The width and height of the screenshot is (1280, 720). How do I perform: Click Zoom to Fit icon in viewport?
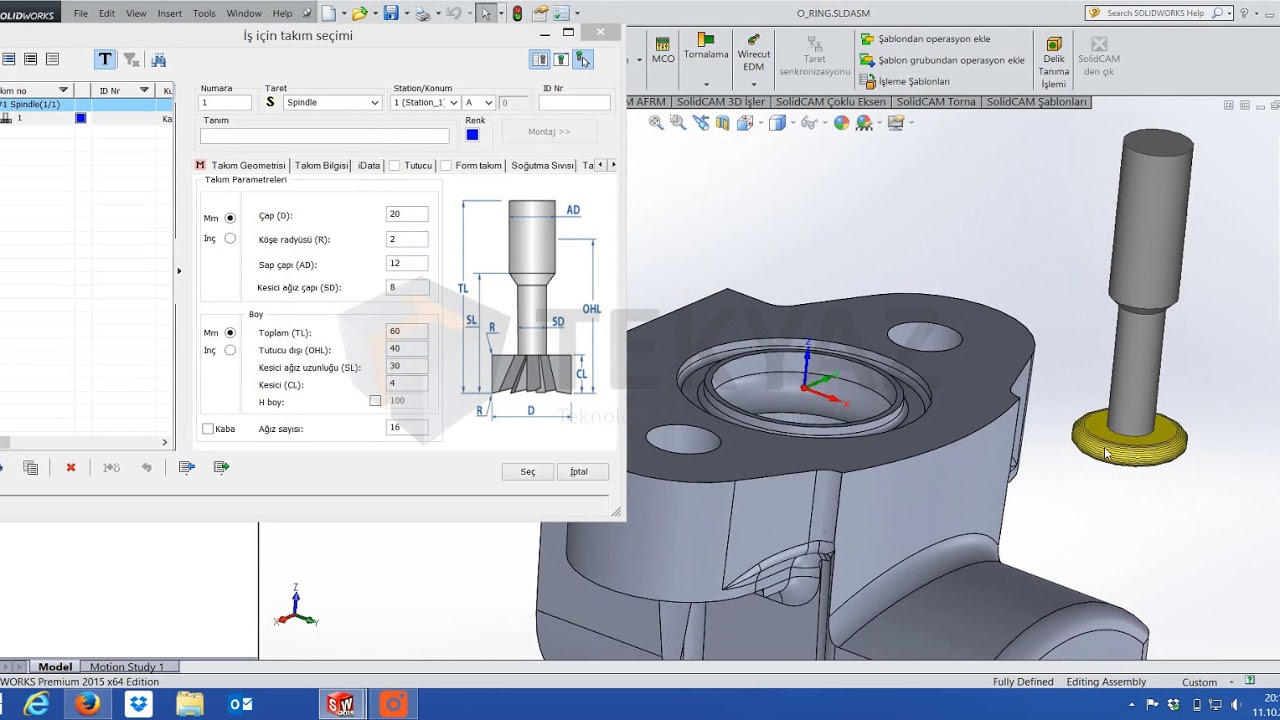pos(656,122)
